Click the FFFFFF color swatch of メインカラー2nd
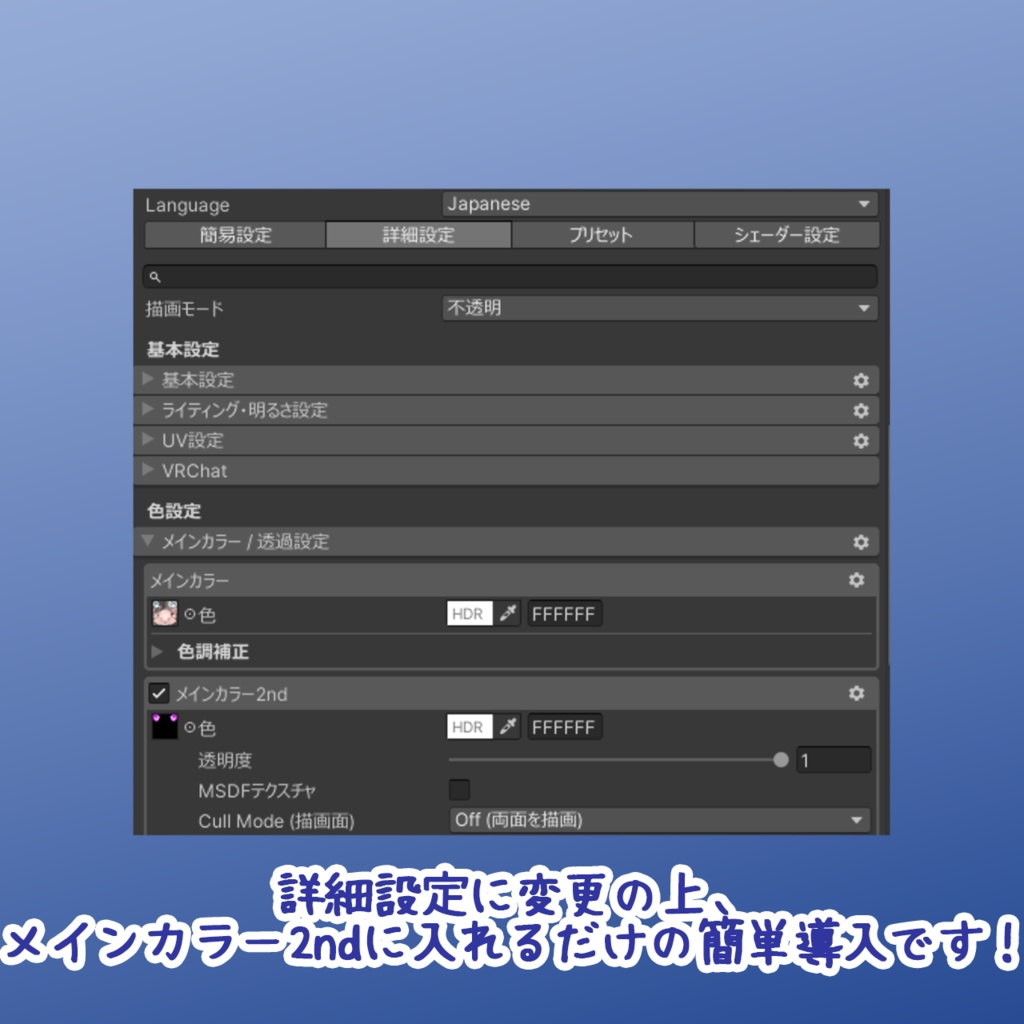Viewport: 1024px width, 1024px height. 565,727
